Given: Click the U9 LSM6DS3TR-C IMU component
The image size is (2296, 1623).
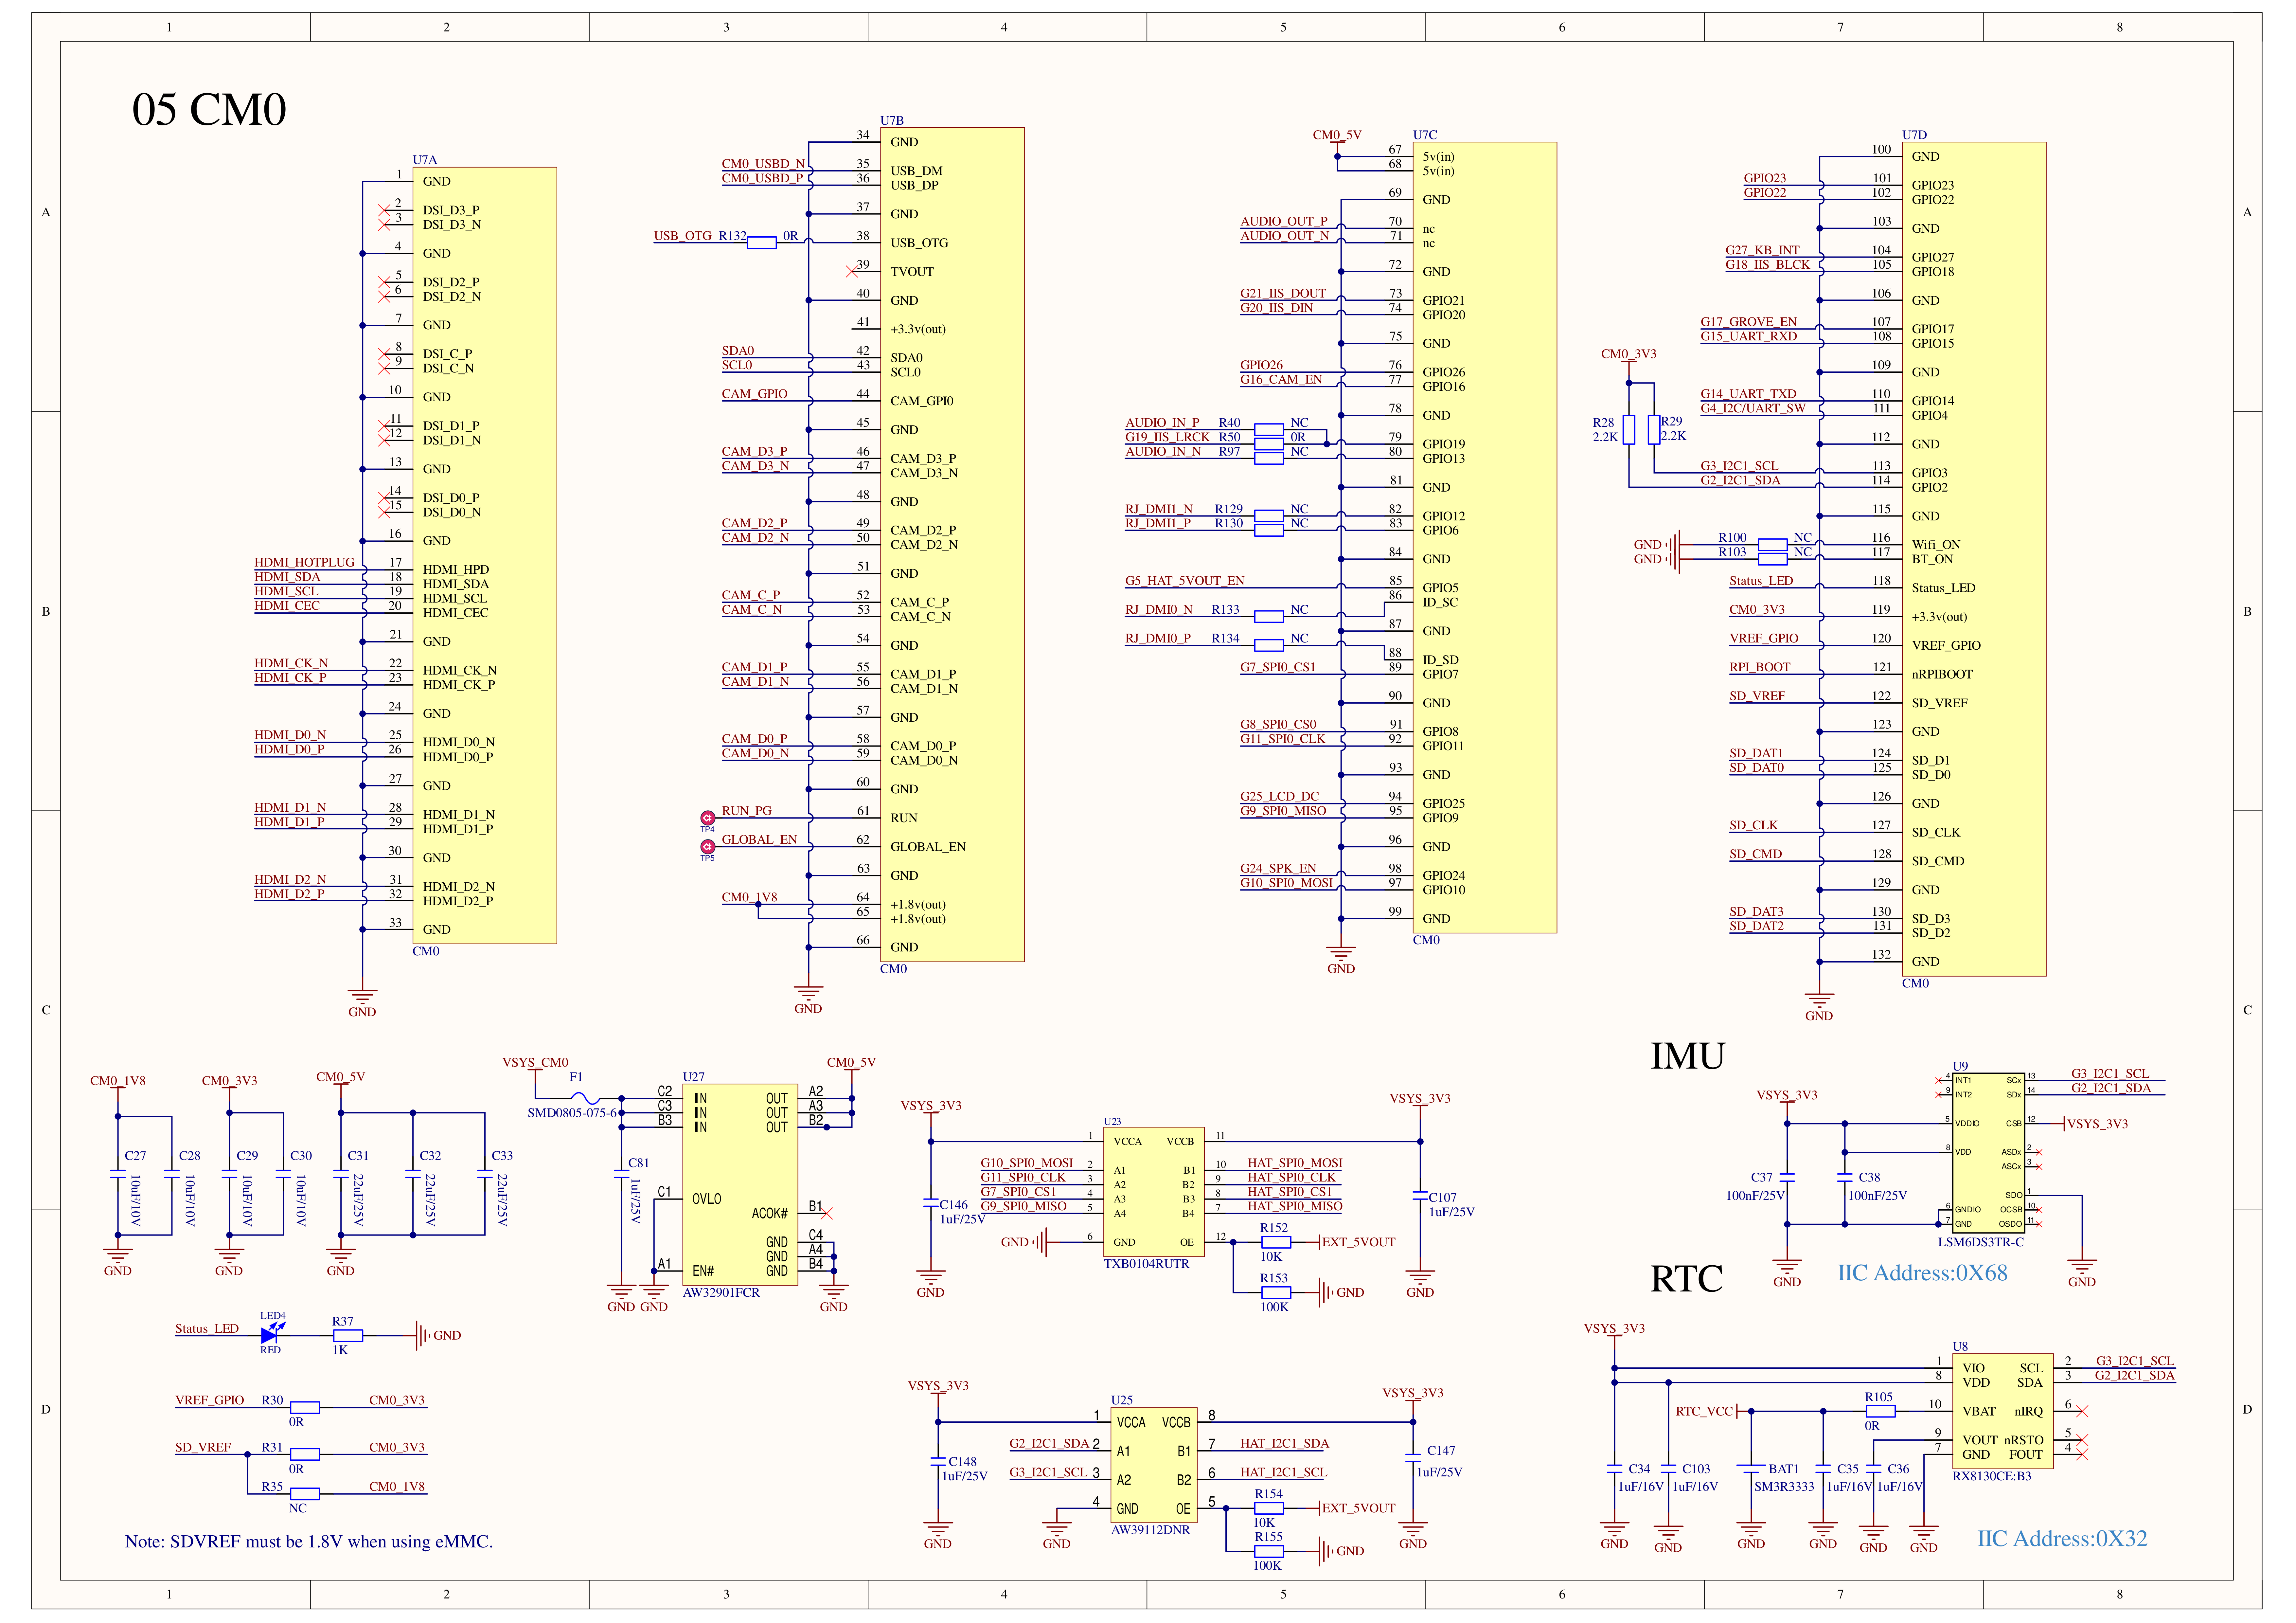Looking at the screenshot, I should tap(1988, 1151).
